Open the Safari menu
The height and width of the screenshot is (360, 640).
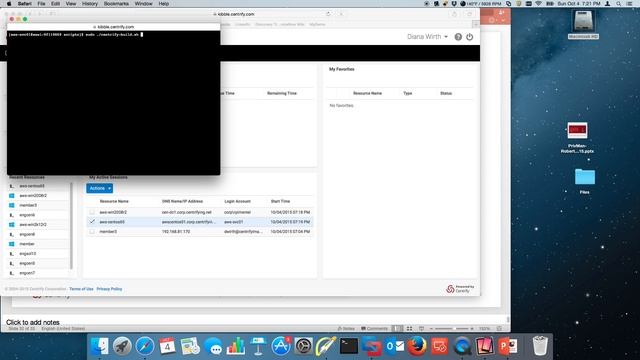pos(24,4)
